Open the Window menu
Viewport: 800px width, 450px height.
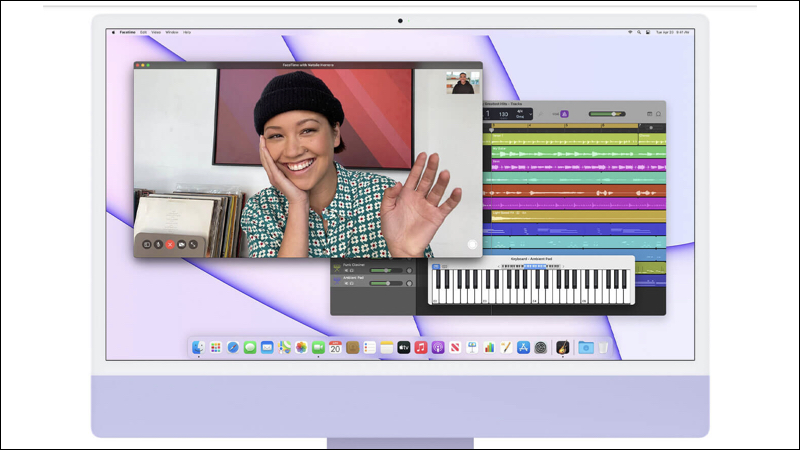tap(172, 32)
